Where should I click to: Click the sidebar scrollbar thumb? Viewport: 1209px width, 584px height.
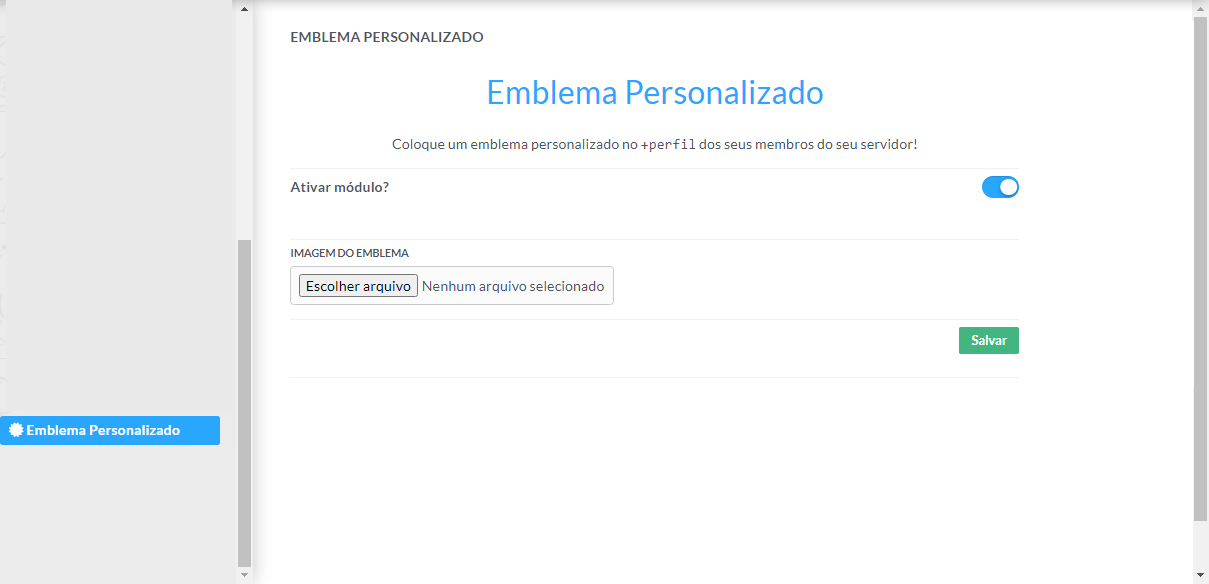point(244,400)
